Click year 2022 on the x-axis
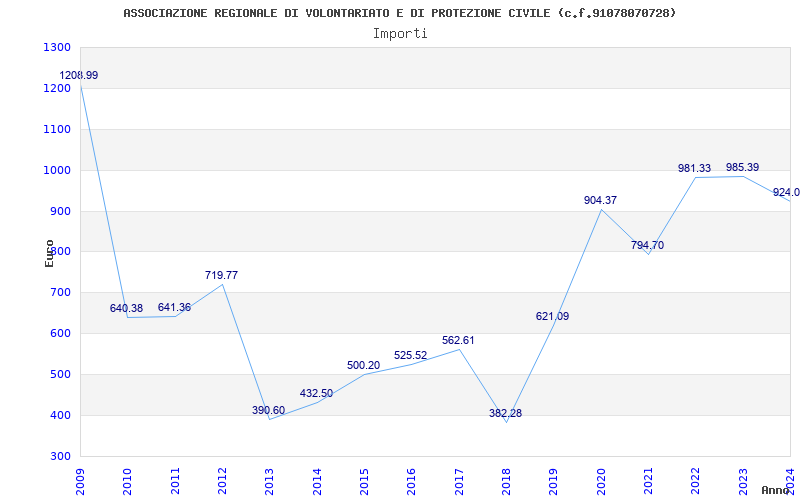This screenshot has height=500, width=800. click(x=696, y=482)
